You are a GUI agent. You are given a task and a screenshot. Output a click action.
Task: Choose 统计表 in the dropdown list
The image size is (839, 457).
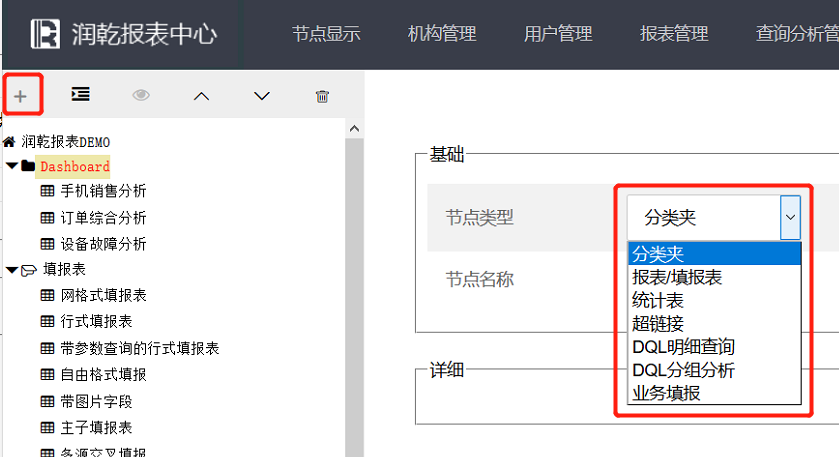coord(714,300)
